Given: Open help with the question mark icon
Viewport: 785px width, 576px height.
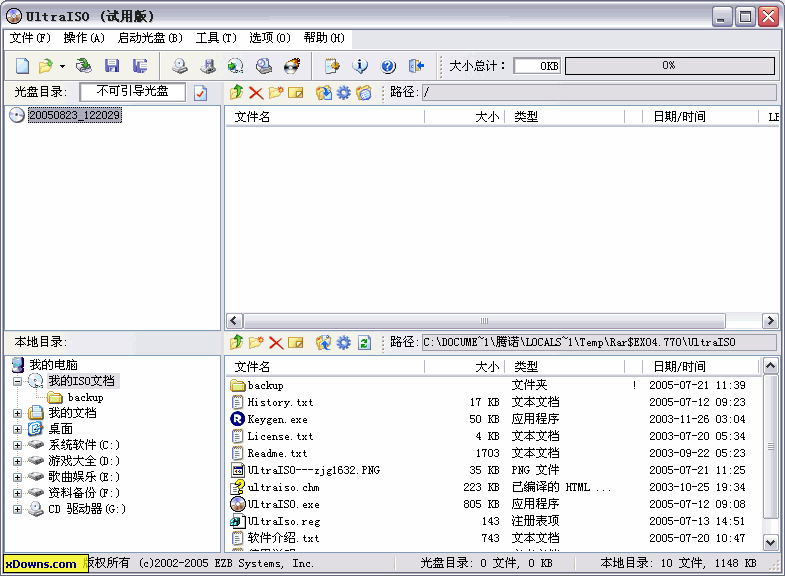Looking at the screenshot, I should coord(388,66).
